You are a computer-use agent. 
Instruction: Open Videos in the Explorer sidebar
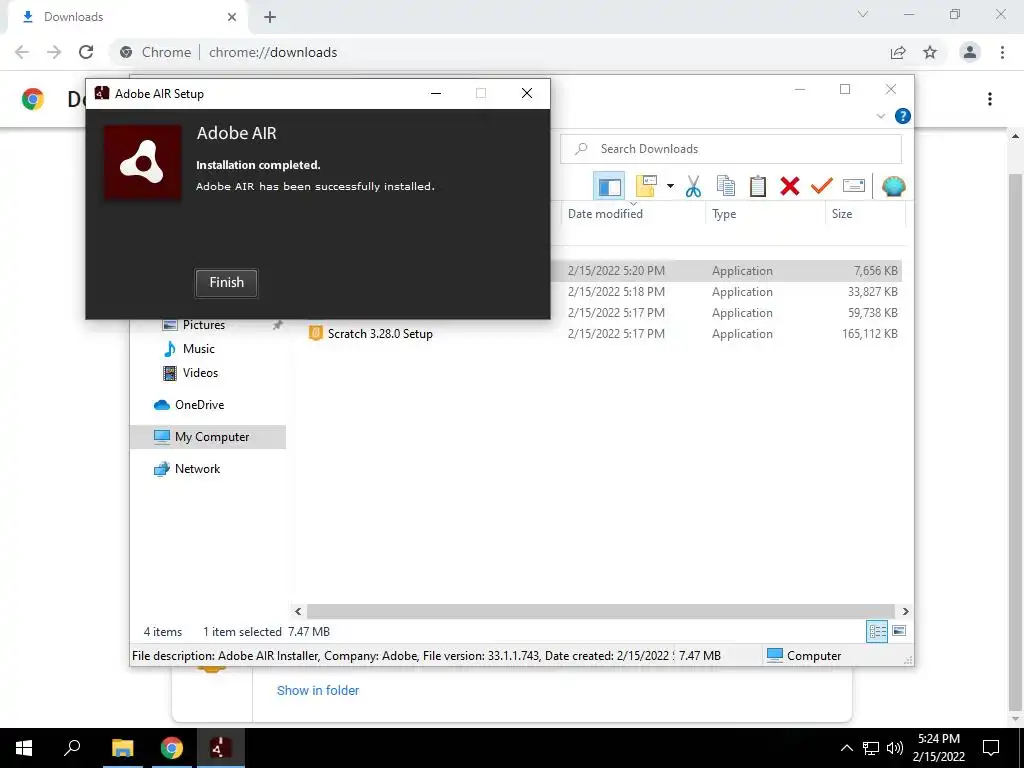click(x=200, y=373)
